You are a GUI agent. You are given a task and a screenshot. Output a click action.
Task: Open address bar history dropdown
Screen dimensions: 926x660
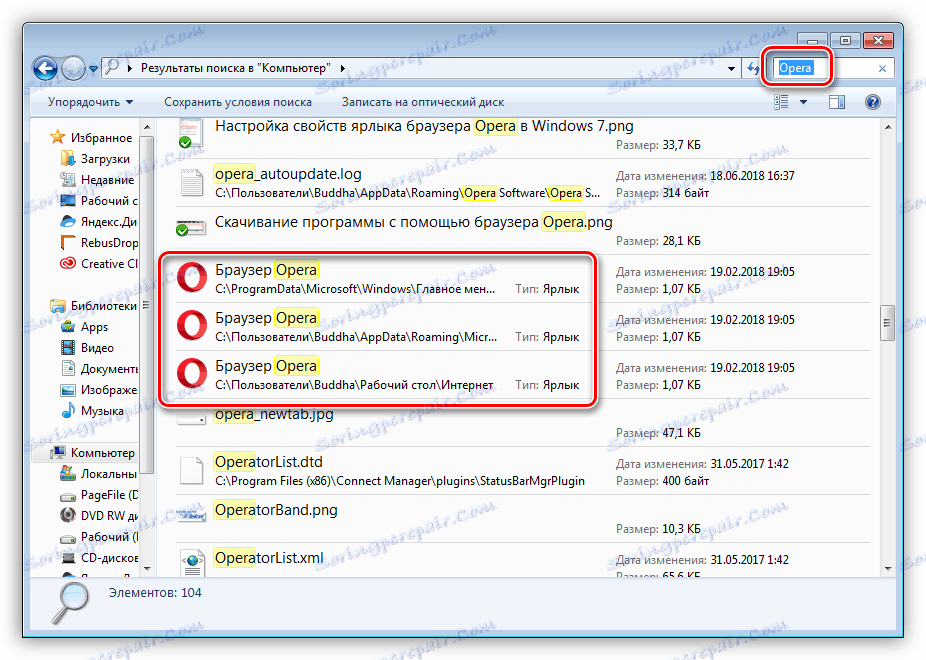pos(731,68)
